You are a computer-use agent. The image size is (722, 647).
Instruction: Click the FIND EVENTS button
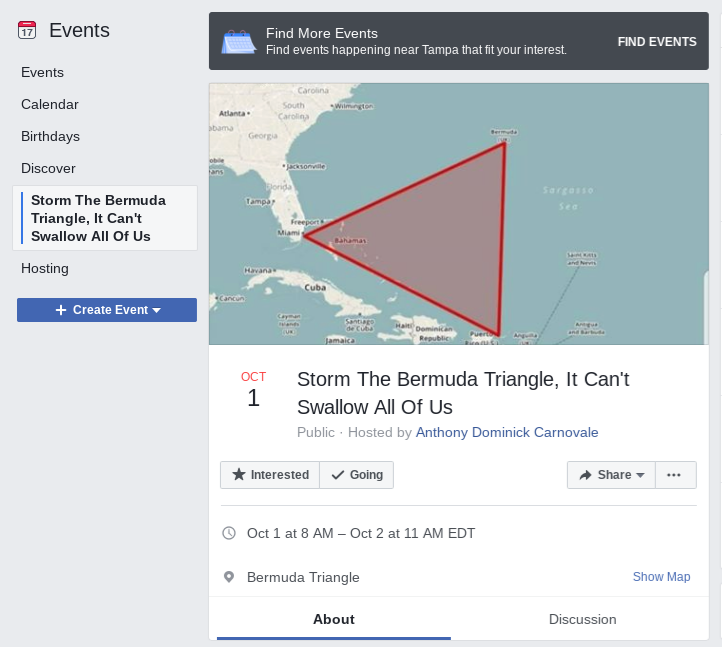[x=657, y=42]
